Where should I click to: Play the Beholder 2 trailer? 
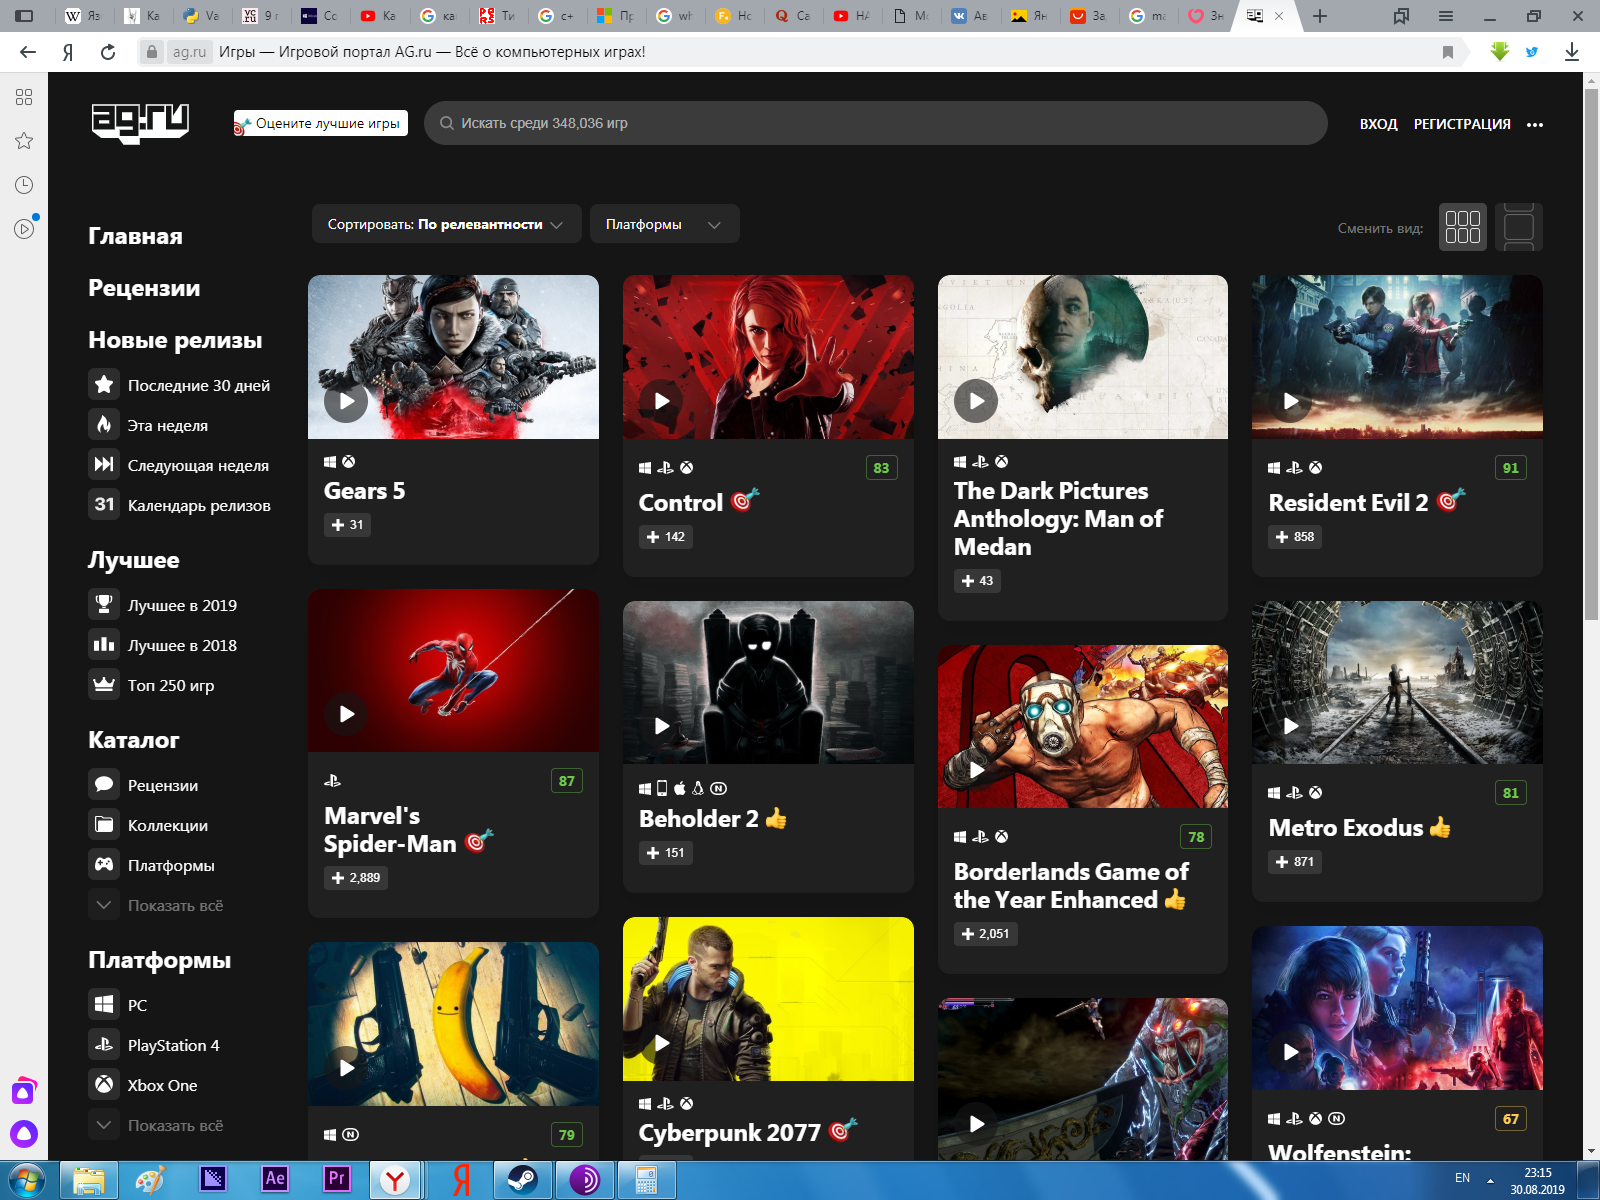pos(661,726)
